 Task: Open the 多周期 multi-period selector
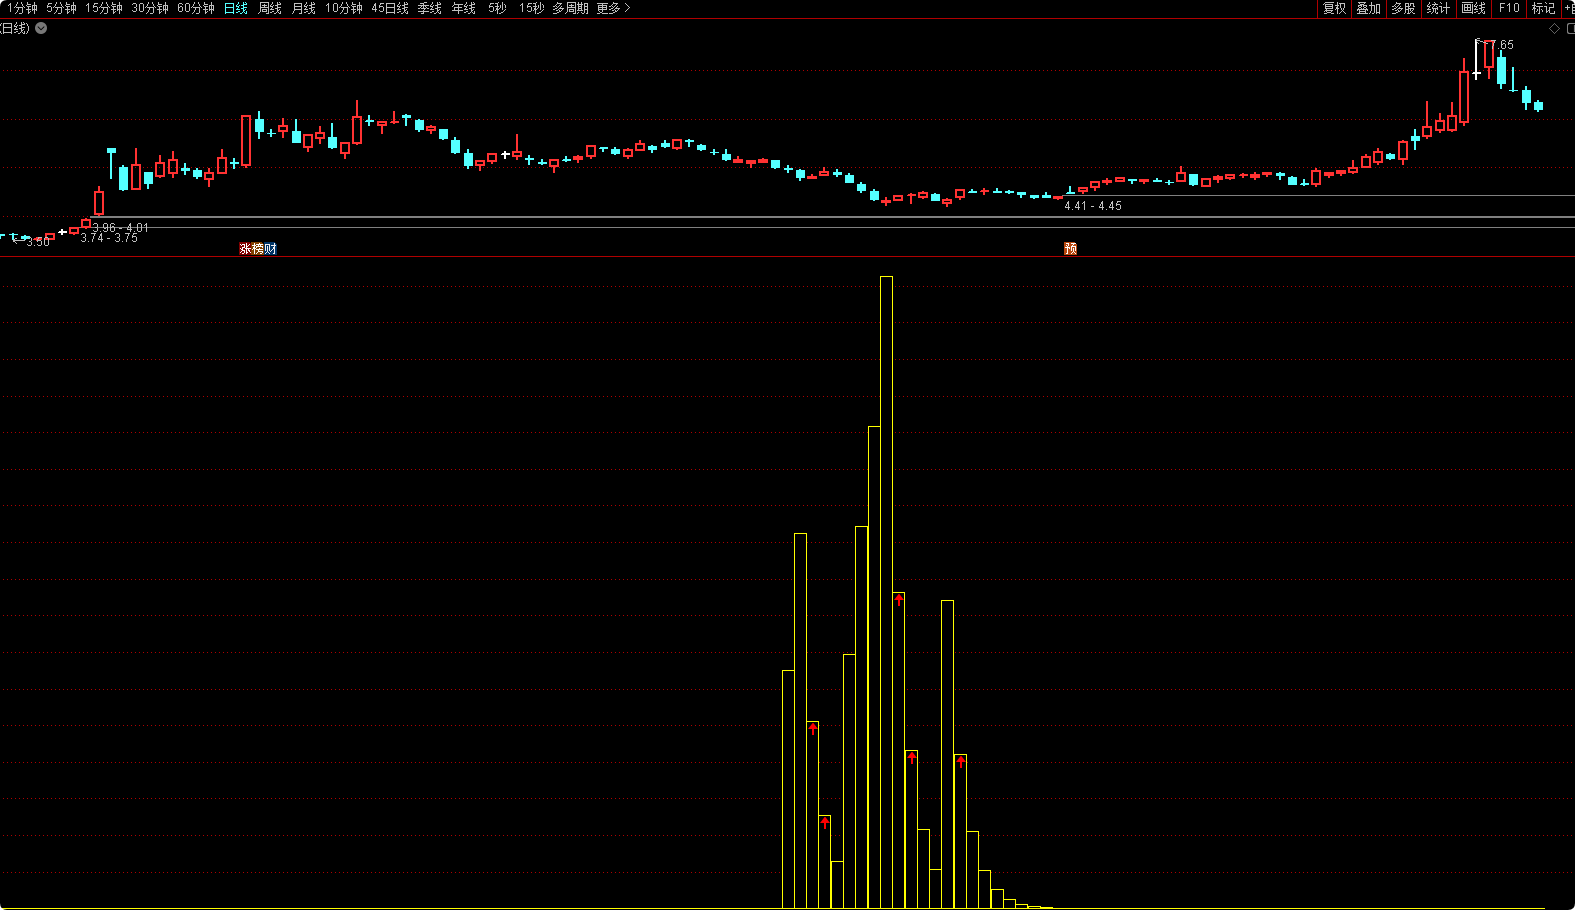570,8
